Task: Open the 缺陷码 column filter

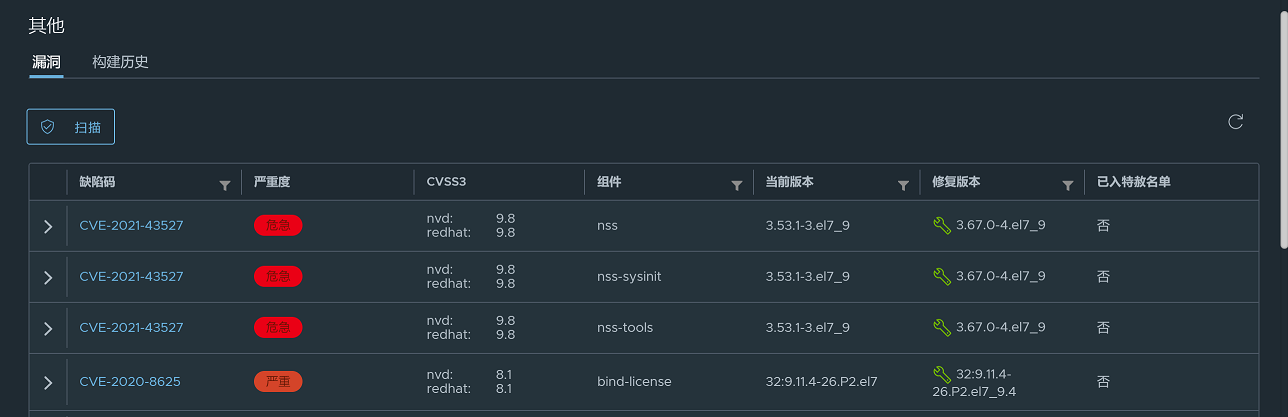Action: tap(225, 185)
